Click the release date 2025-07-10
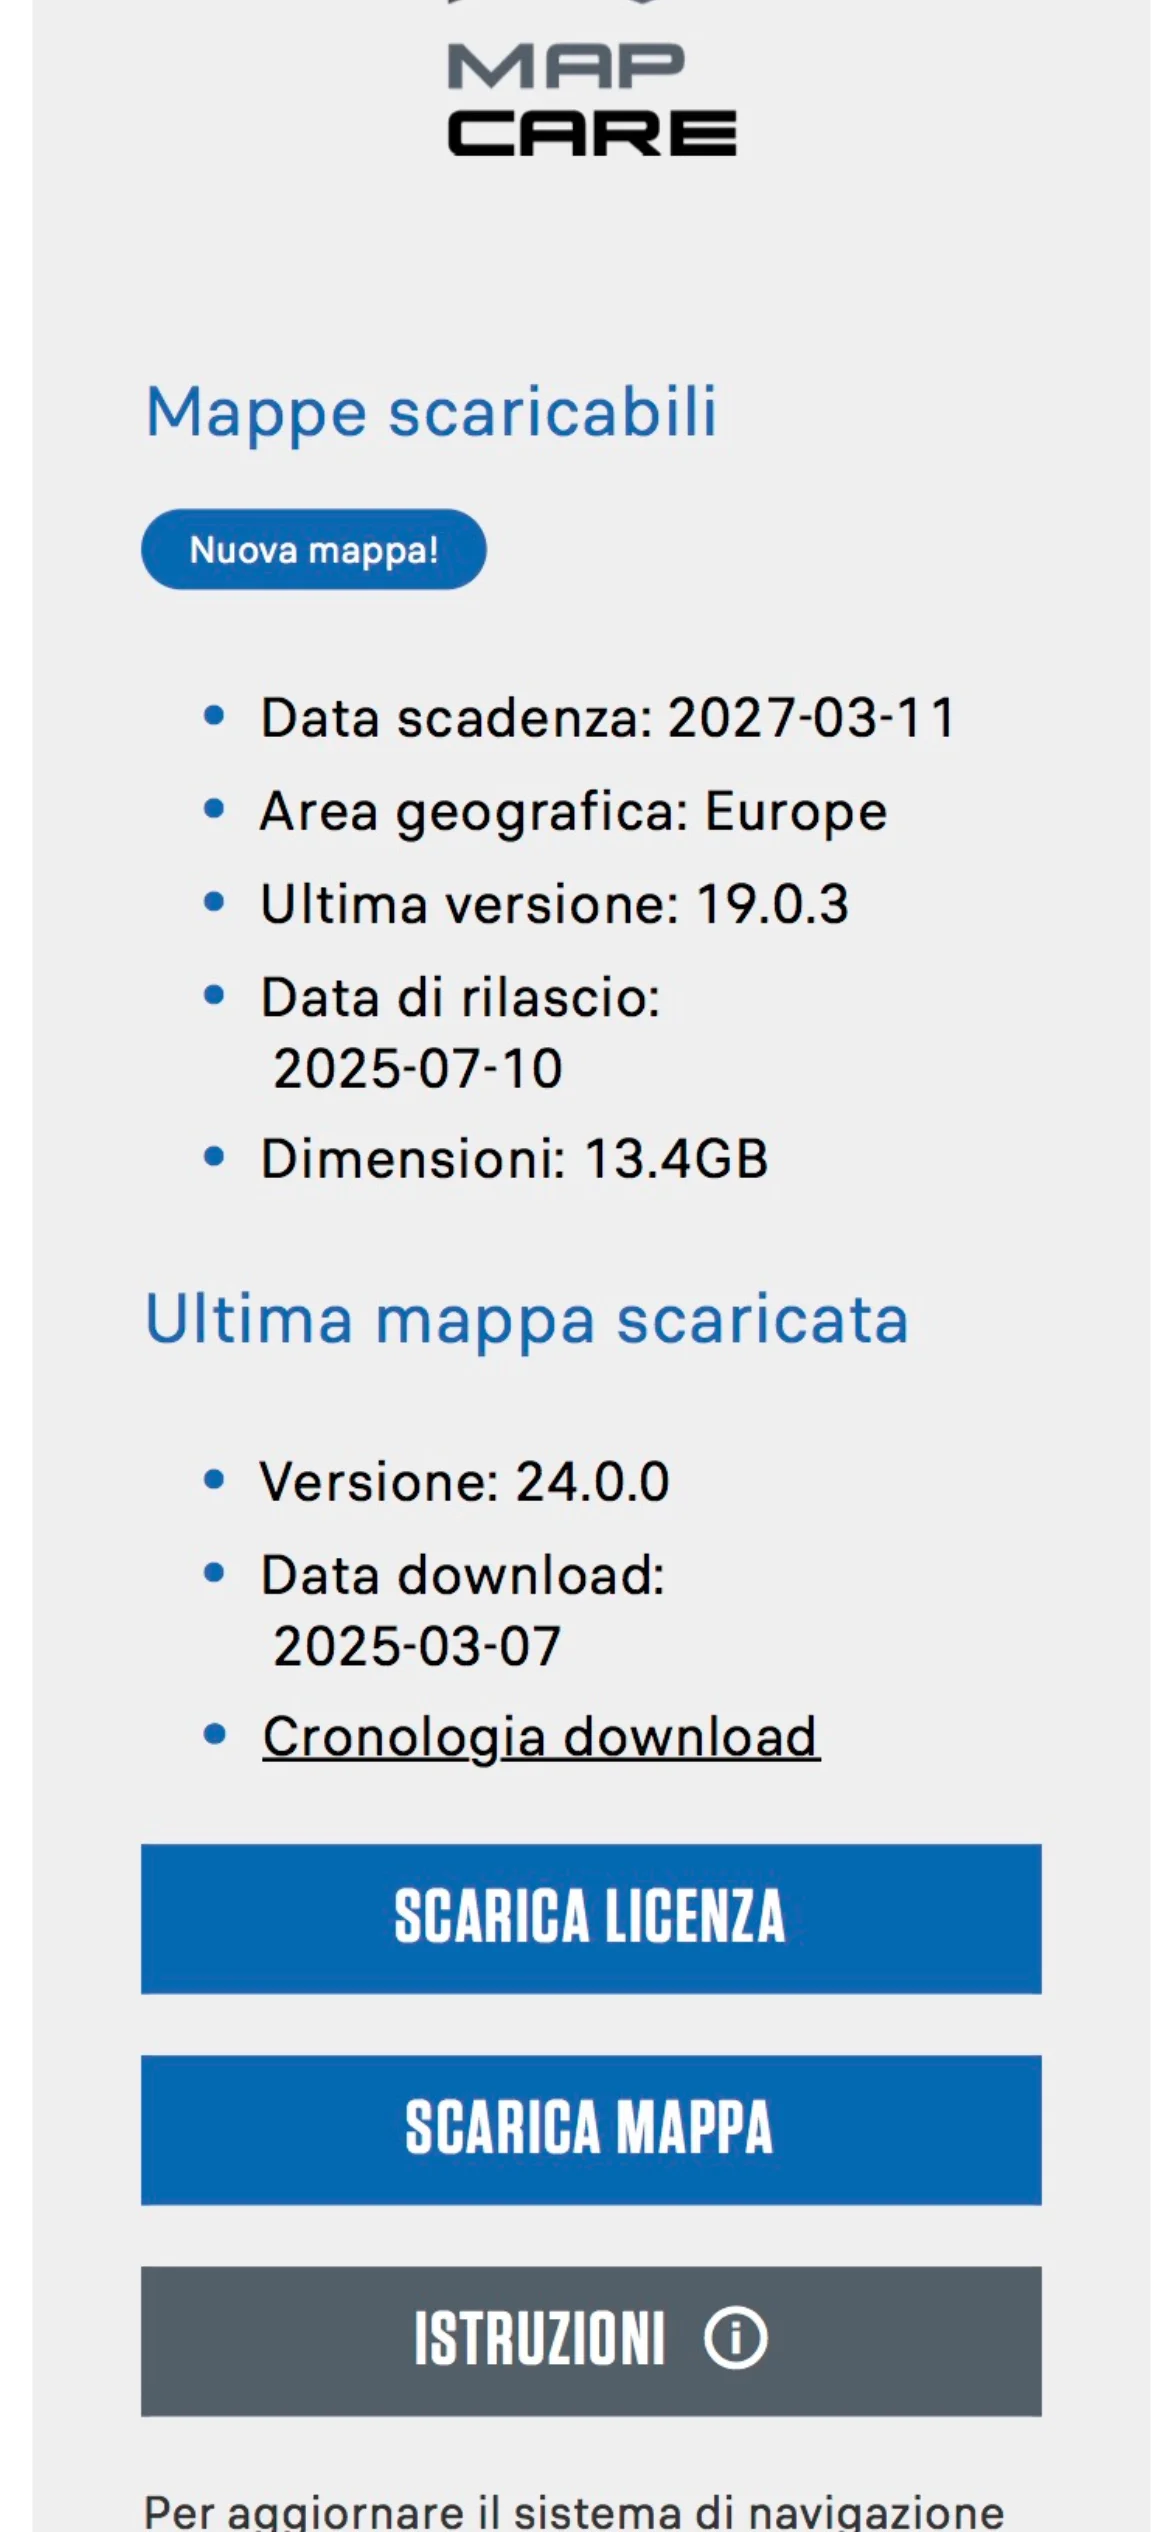The image size is (1170, 2532). (418, 1068)
